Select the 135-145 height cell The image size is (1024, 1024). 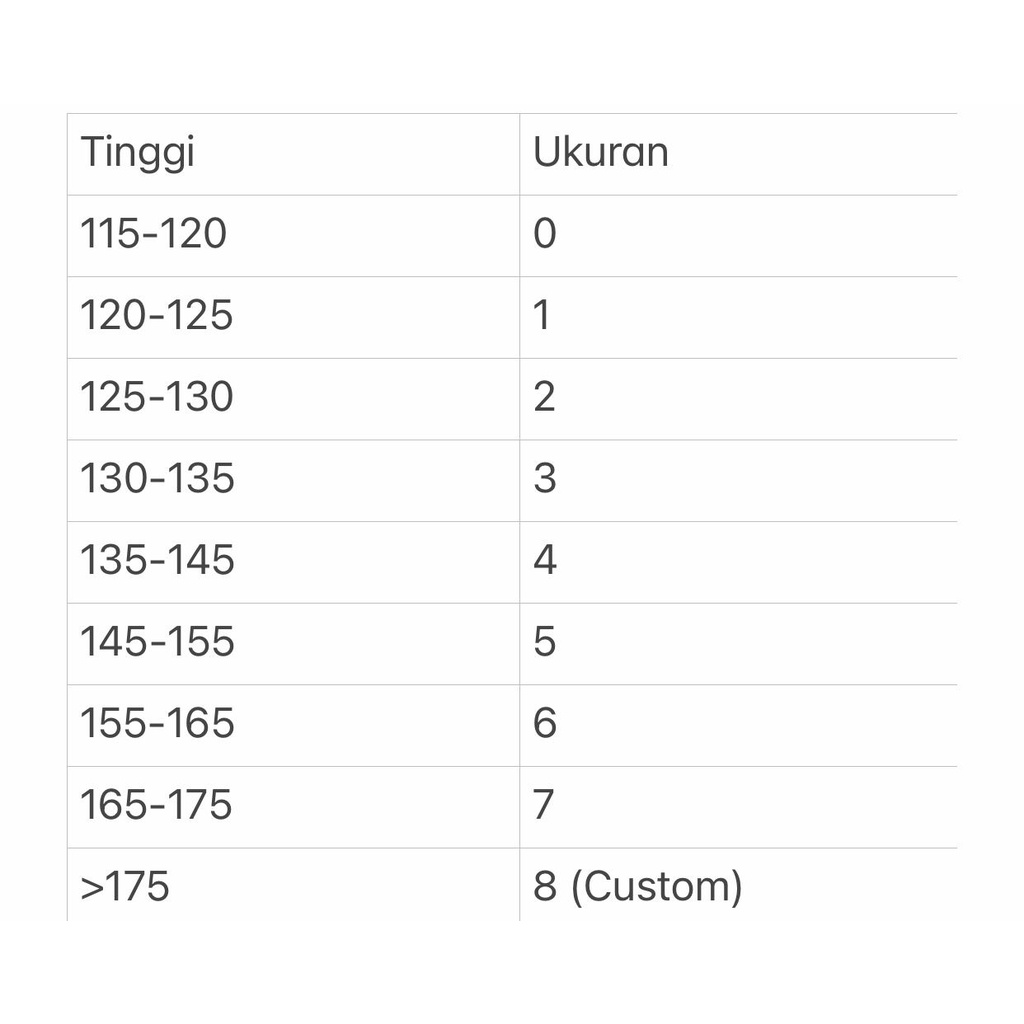pos(158,561)
